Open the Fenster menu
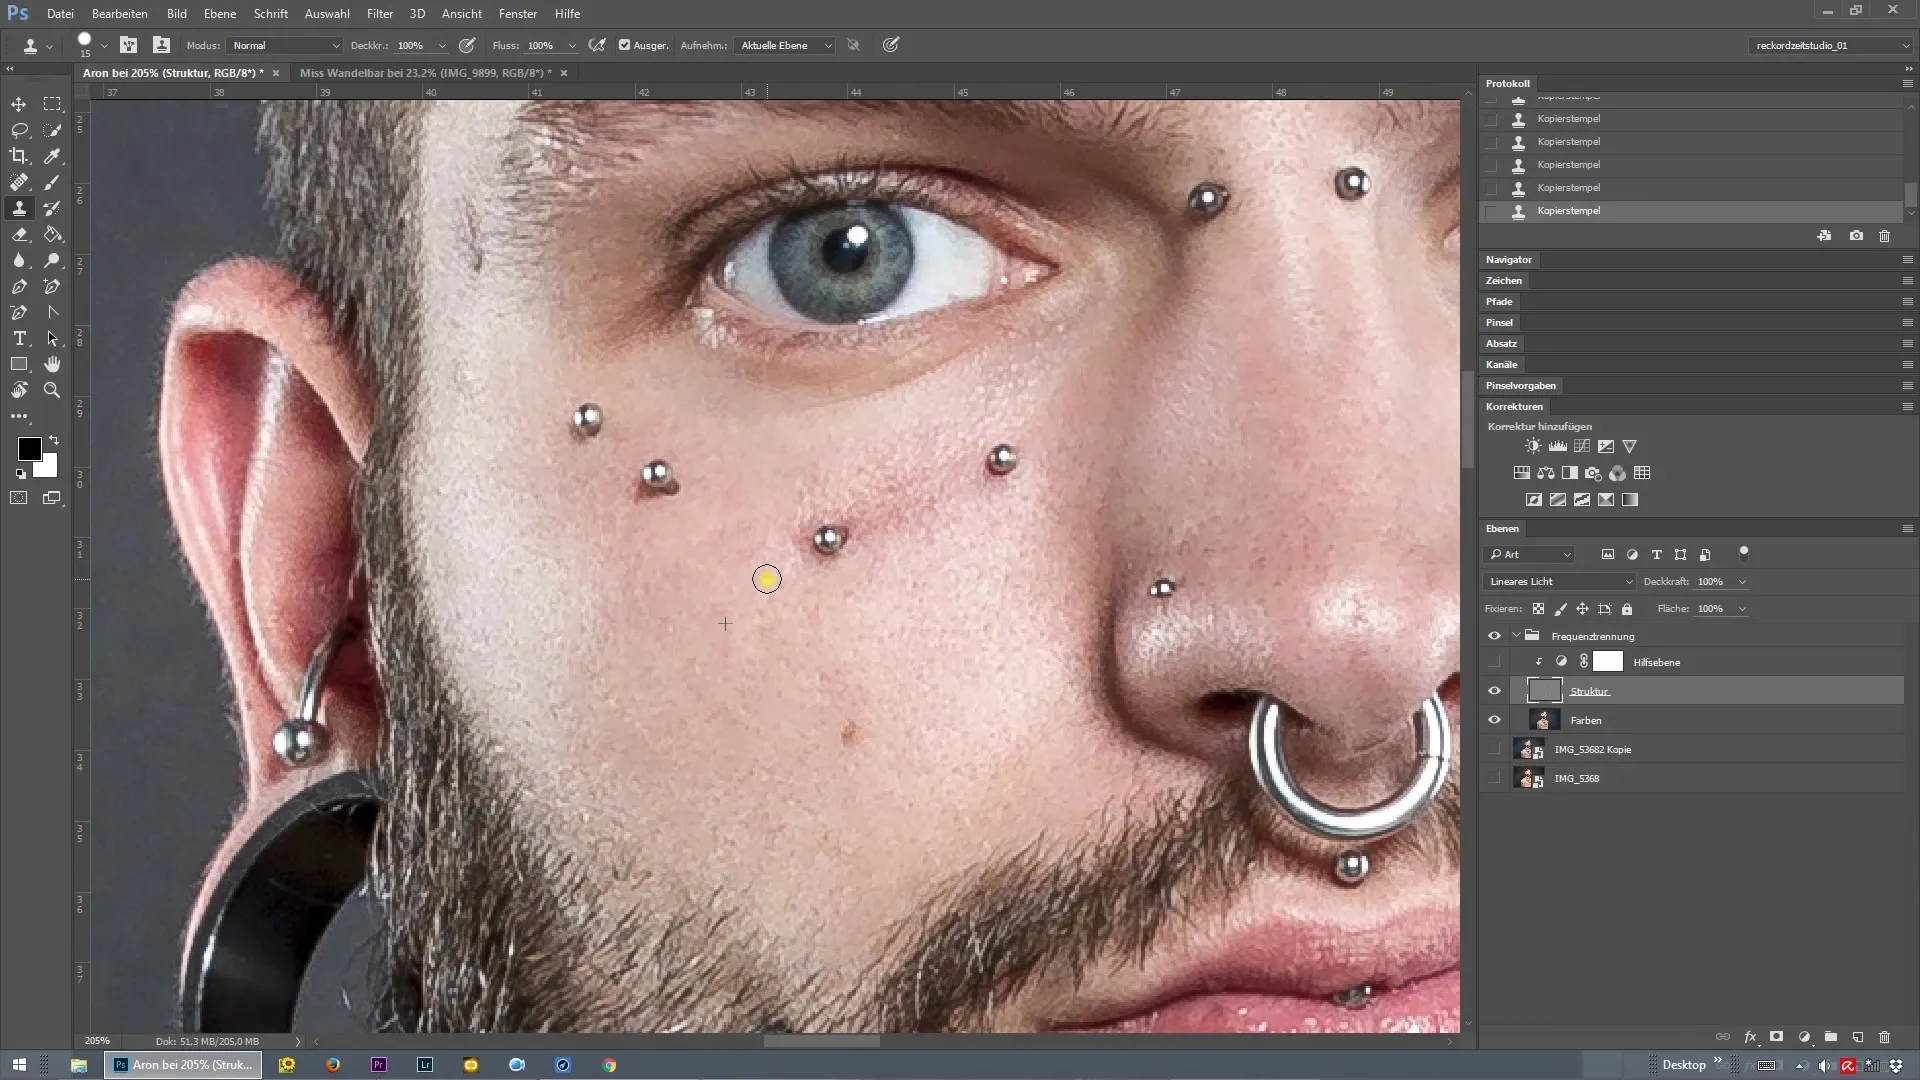 click(518, 14)
